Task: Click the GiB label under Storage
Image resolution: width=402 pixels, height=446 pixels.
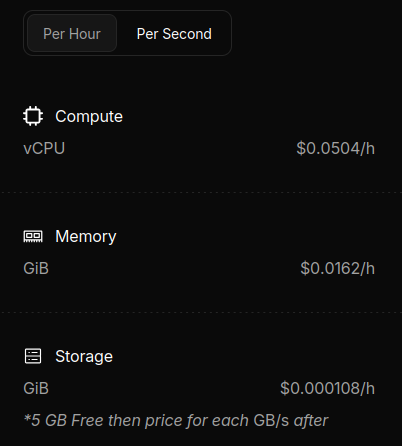Action: click(36, 388)
